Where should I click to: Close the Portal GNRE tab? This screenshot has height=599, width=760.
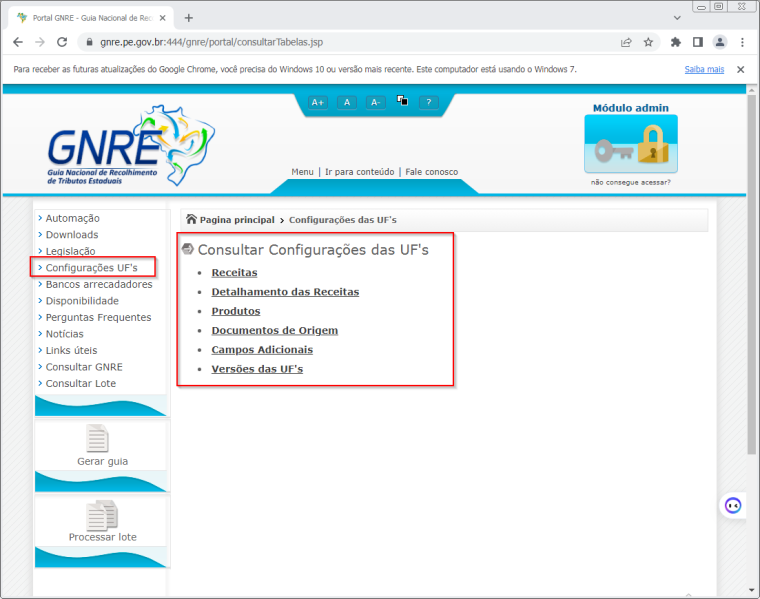(163, 18)
